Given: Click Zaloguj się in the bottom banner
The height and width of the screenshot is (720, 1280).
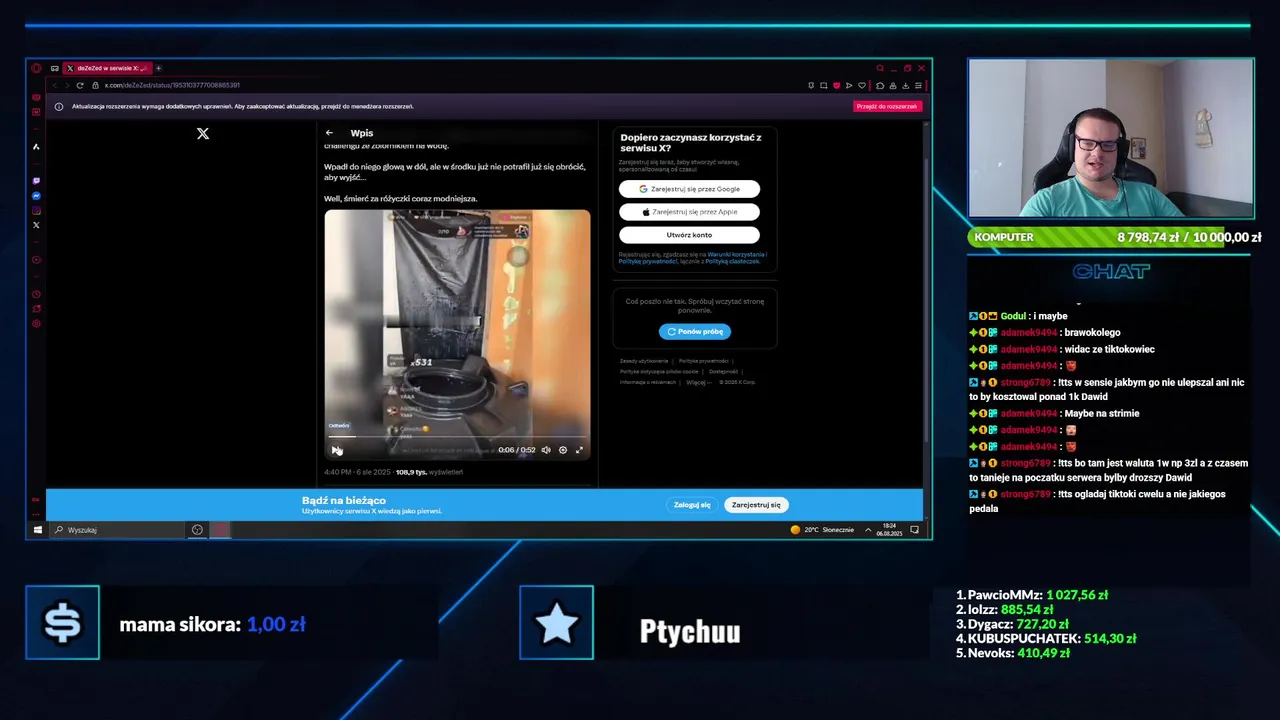Looking at the screenshot, I should click(x=692, y=505).
